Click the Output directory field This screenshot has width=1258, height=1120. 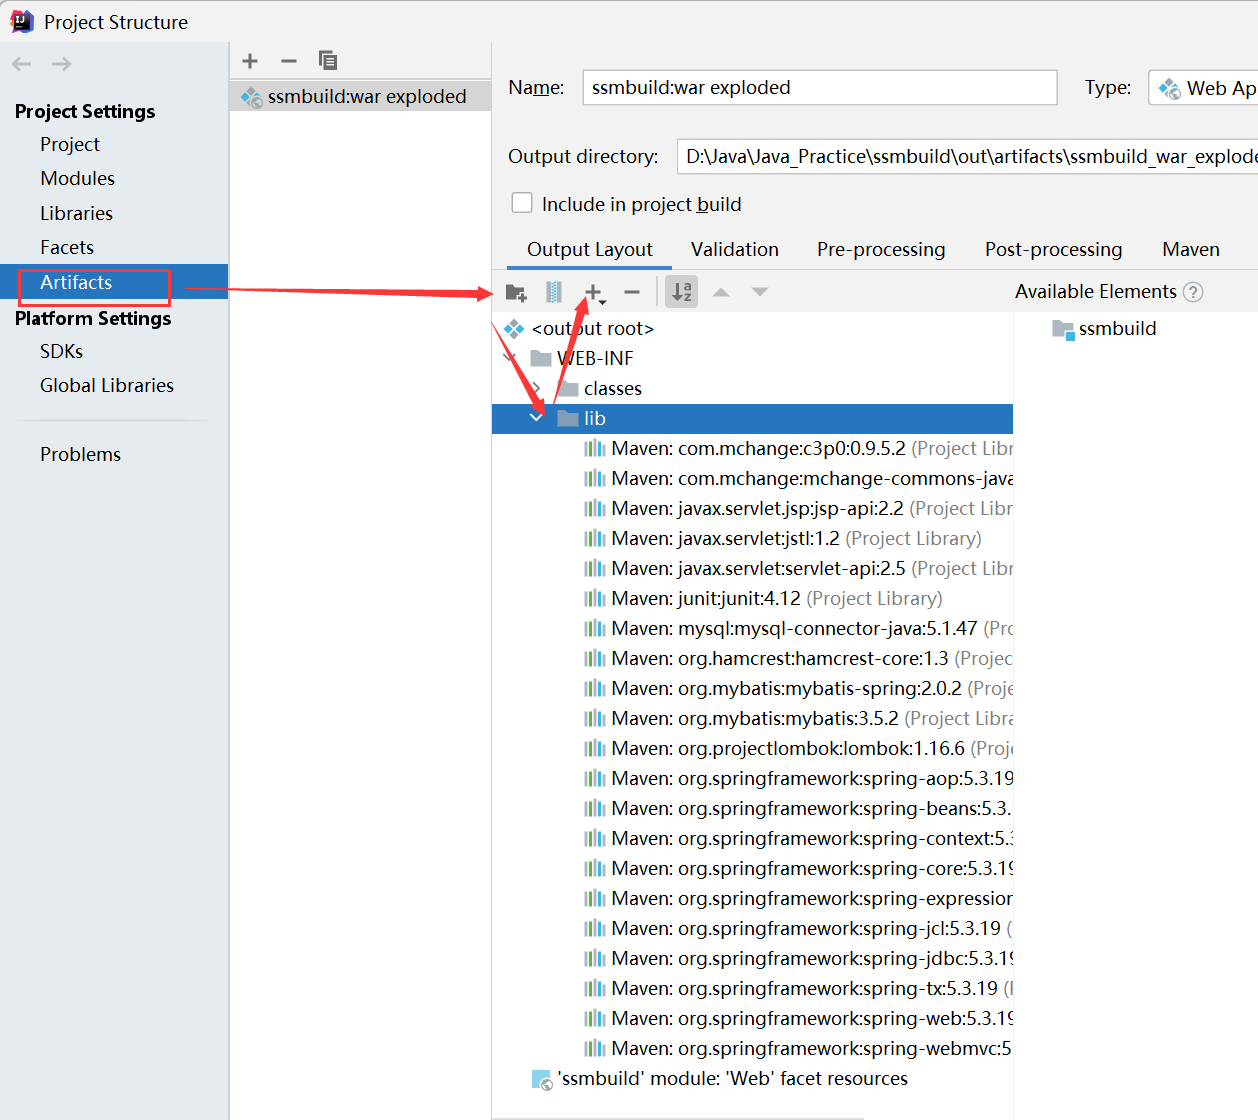pos(967,156)
